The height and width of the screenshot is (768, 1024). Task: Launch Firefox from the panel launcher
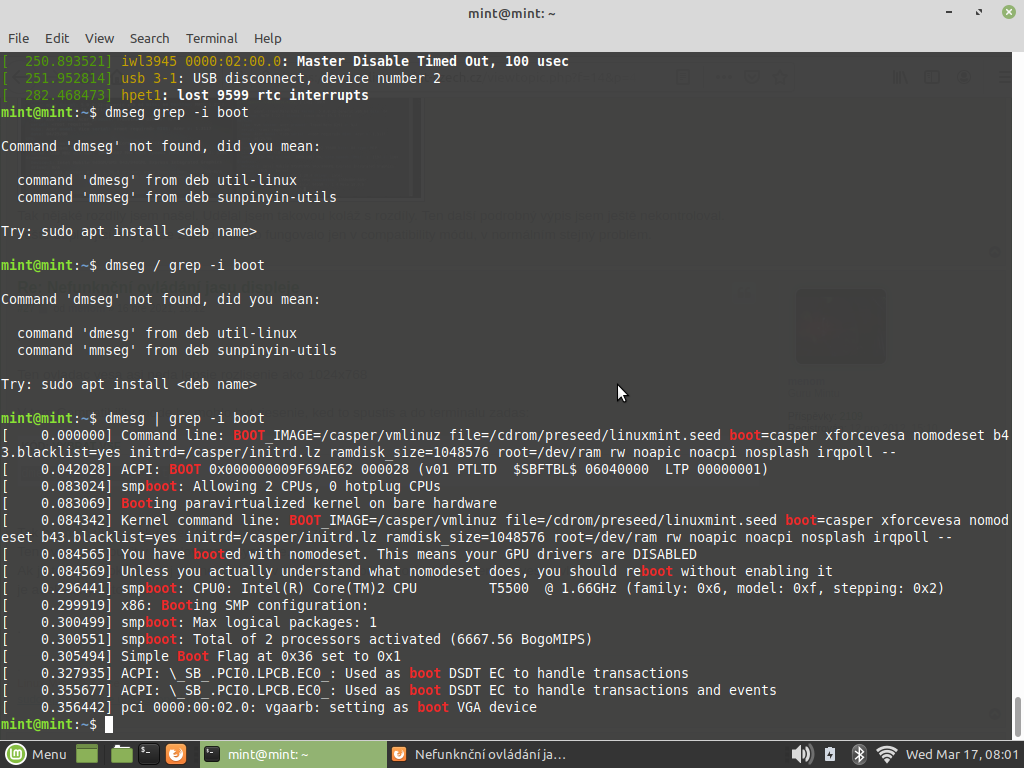[x=176, y=754]
